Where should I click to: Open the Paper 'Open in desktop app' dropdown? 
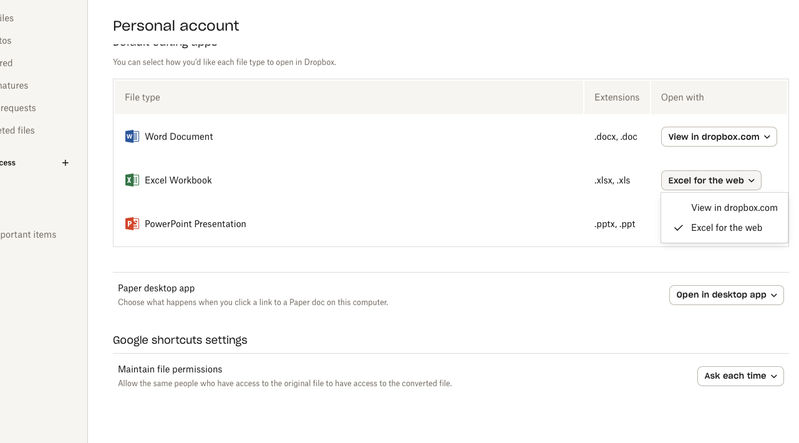[x=726, y=295]
